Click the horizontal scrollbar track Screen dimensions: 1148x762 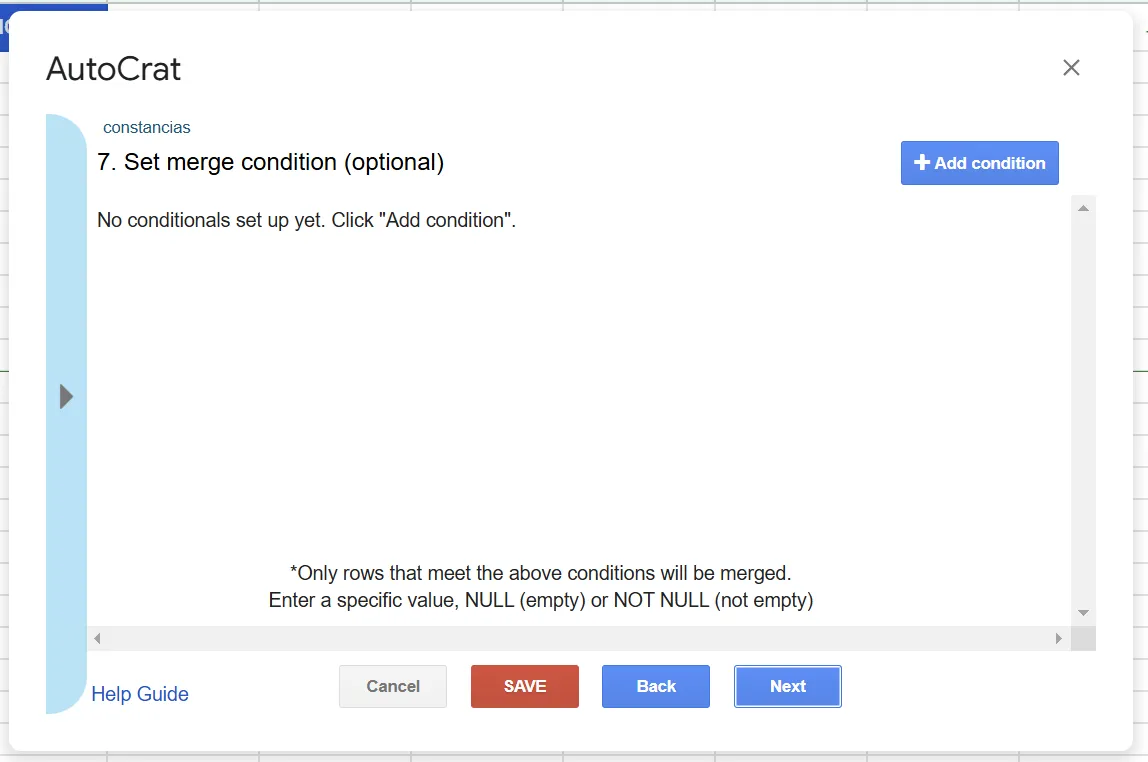pos(578,638)
